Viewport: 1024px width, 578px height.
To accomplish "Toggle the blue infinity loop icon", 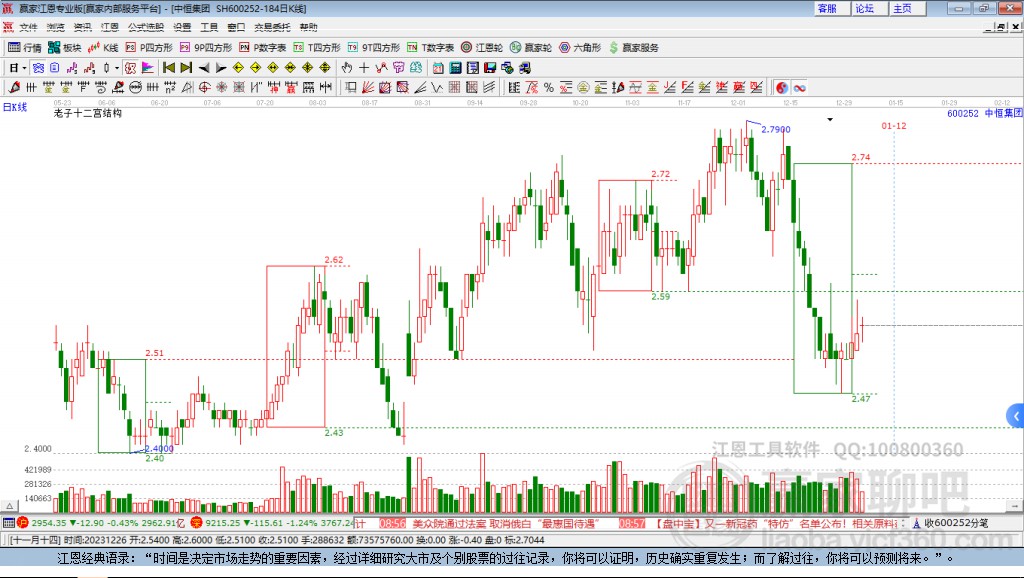I will tap(799, 88).
